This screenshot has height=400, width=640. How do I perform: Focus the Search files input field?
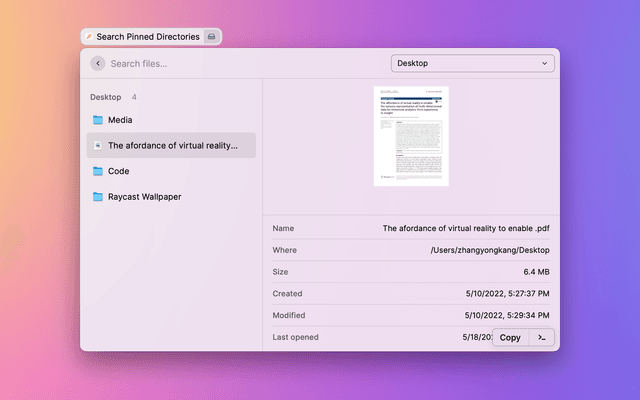coord(240,63)
